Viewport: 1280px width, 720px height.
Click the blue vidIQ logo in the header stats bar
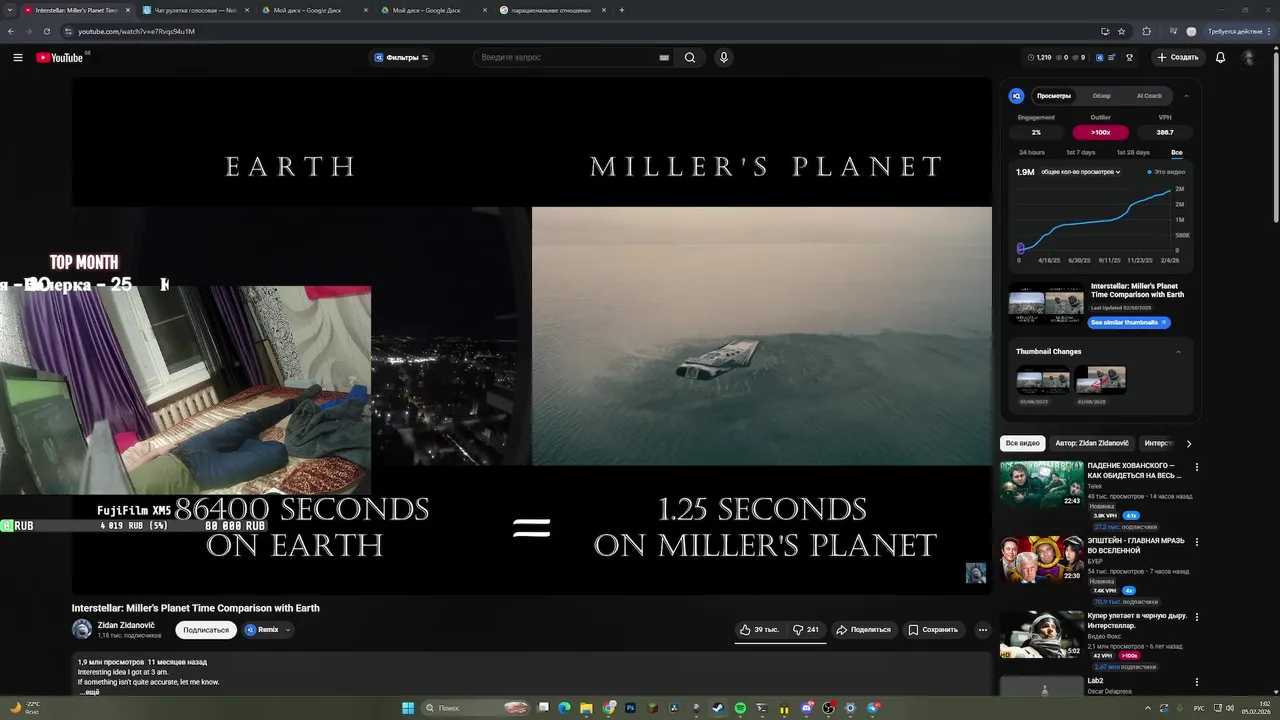click(1099, 57)
